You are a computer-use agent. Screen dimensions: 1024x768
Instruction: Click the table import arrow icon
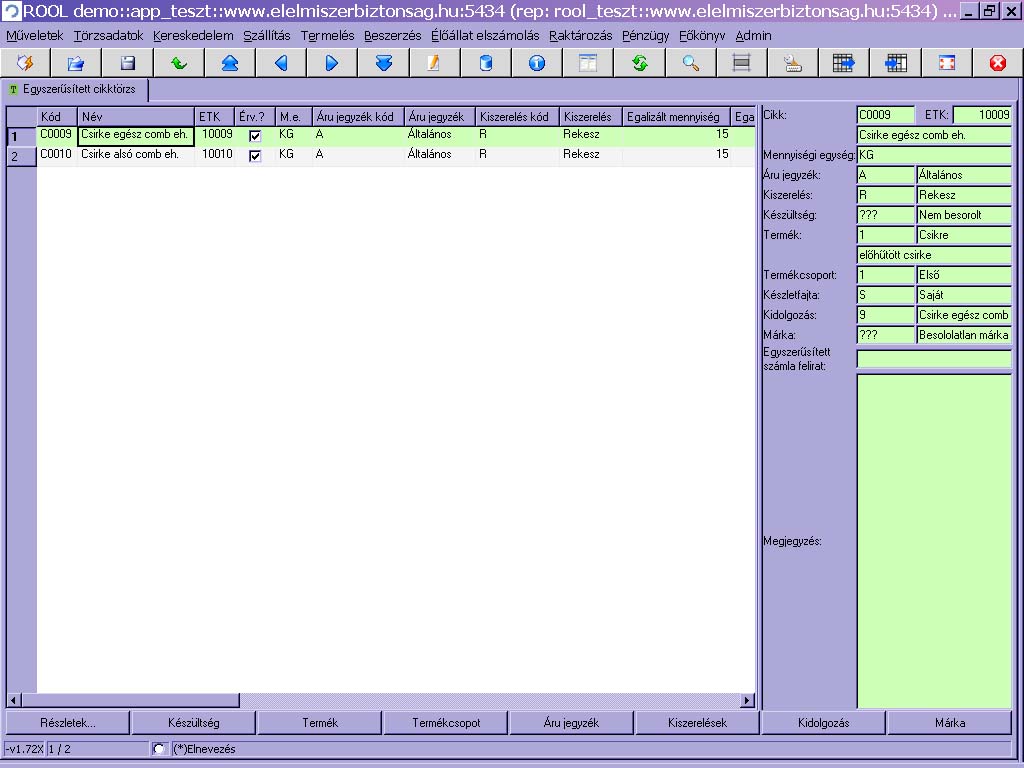click(x=895, y=63)
